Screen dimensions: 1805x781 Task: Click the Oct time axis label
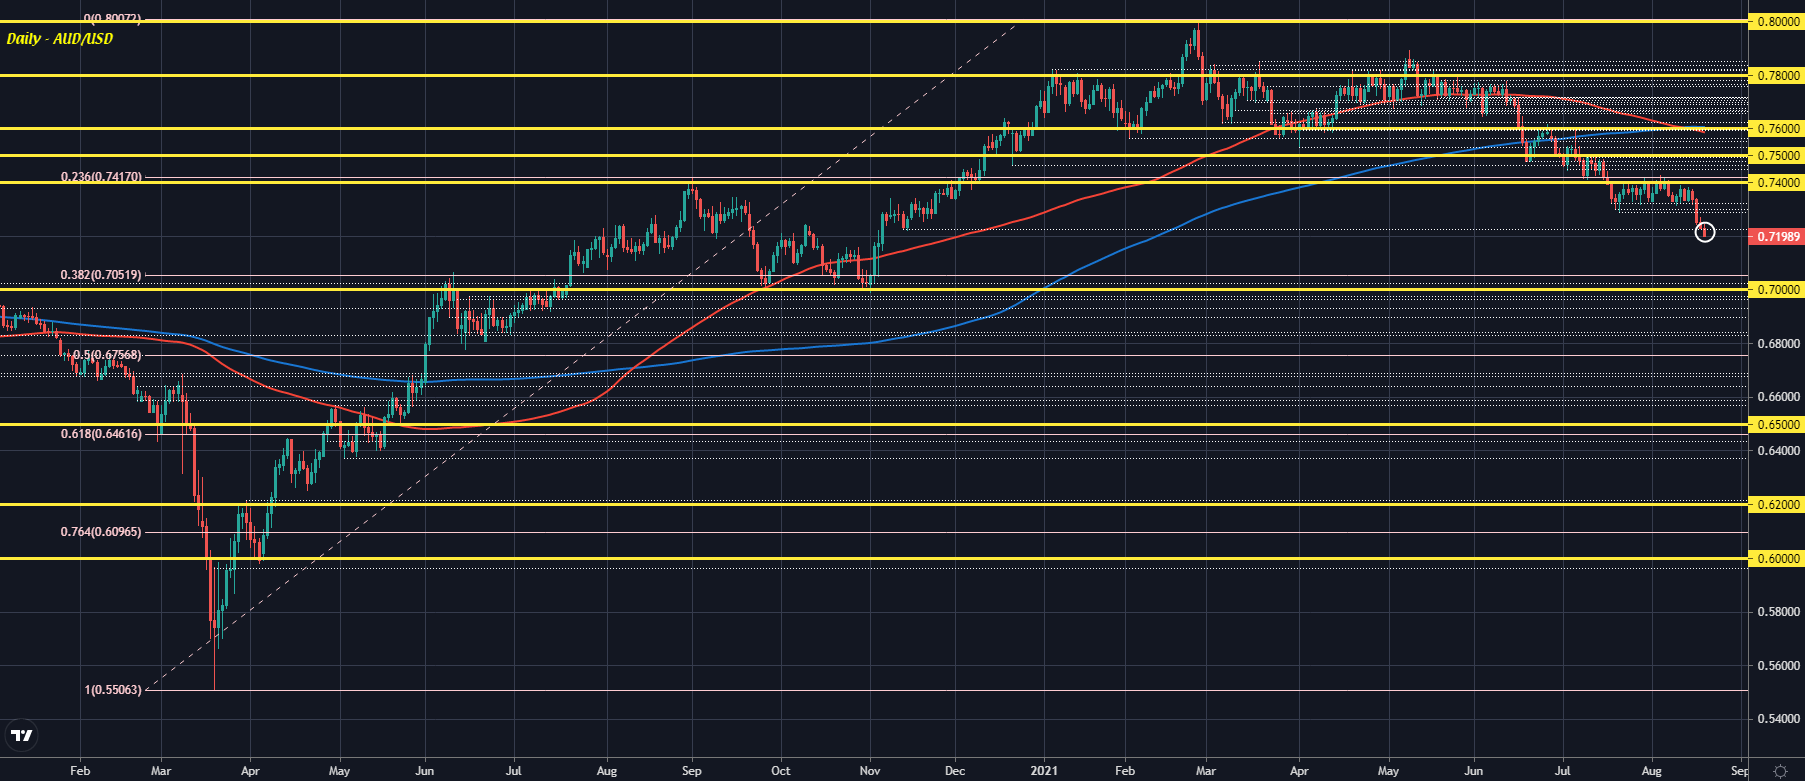781,771
